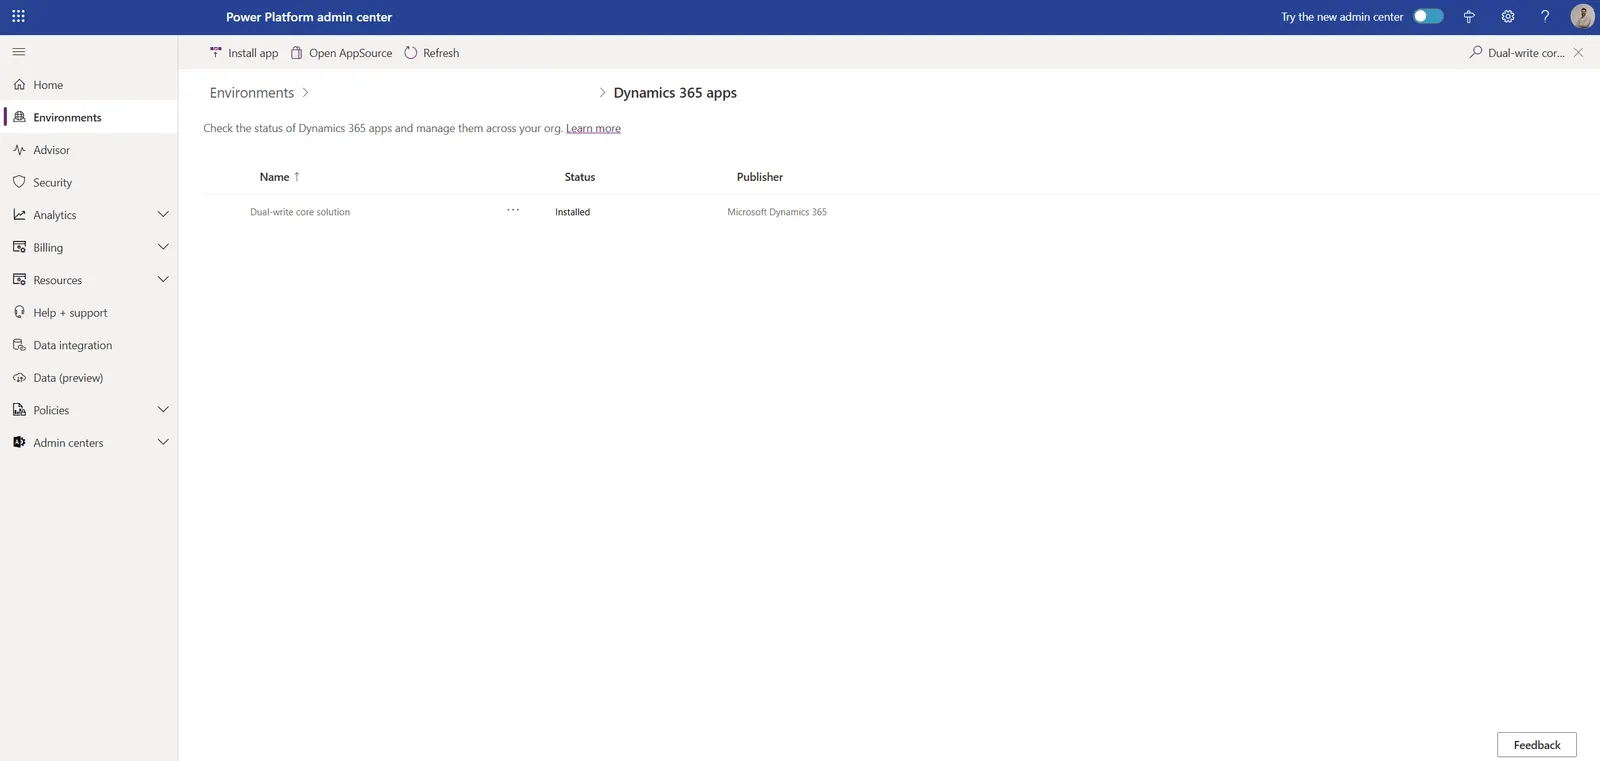Expand the Admin centers chevron
Image resolution: width=1600 pixels, height=761 pixels.
(163, 442)
